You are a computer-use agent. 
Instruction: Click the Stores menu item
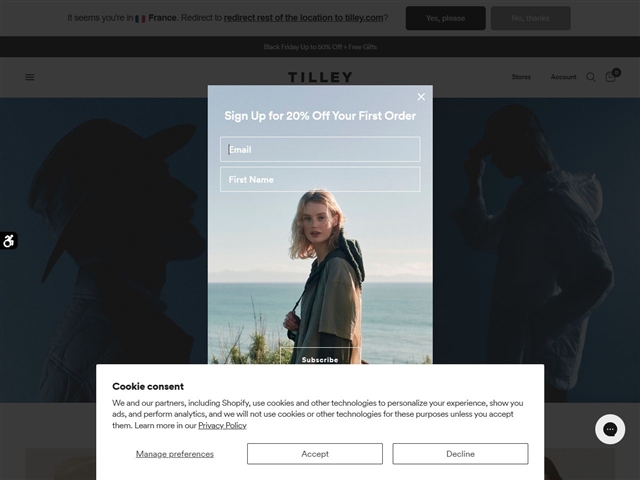point(521,77)
